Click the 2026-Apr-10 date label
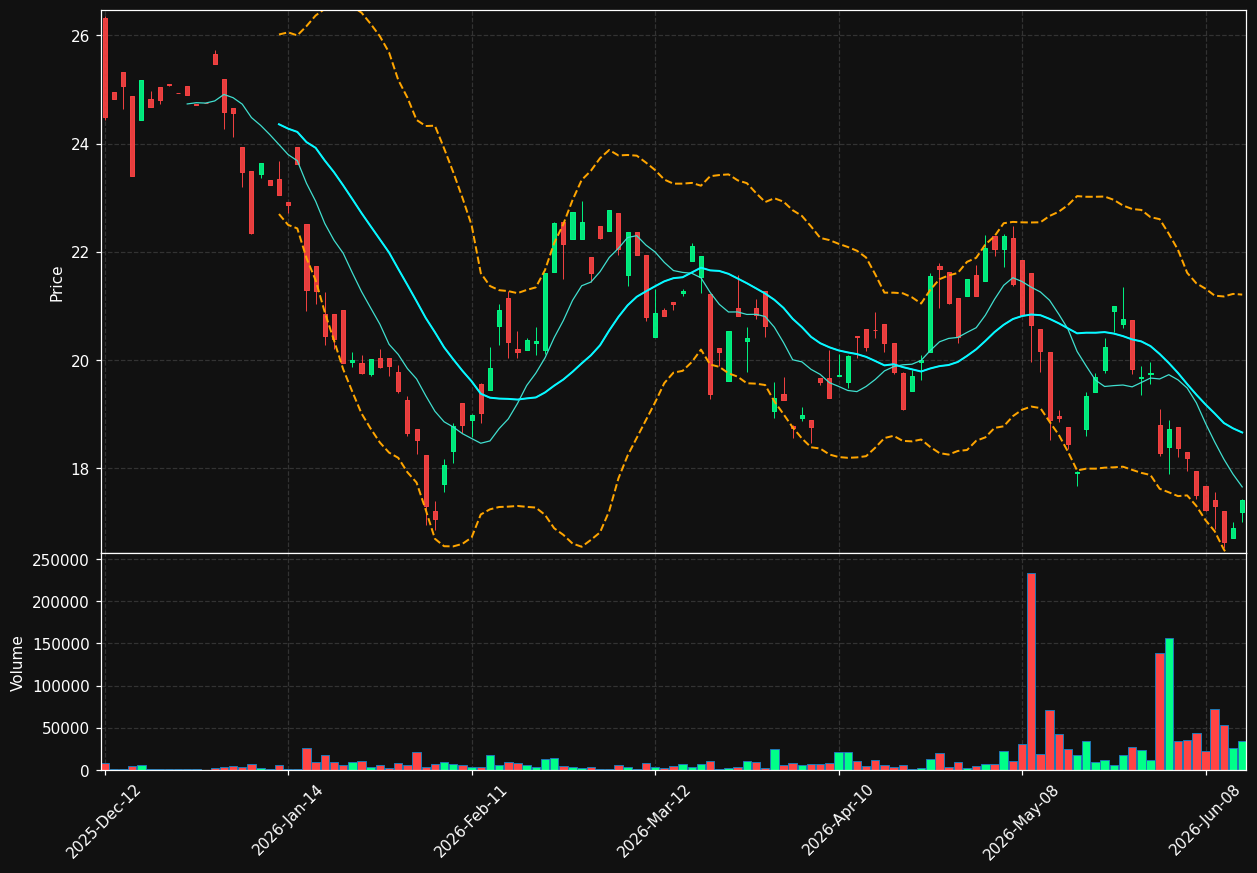1257x873 pixels. (838, 821)
